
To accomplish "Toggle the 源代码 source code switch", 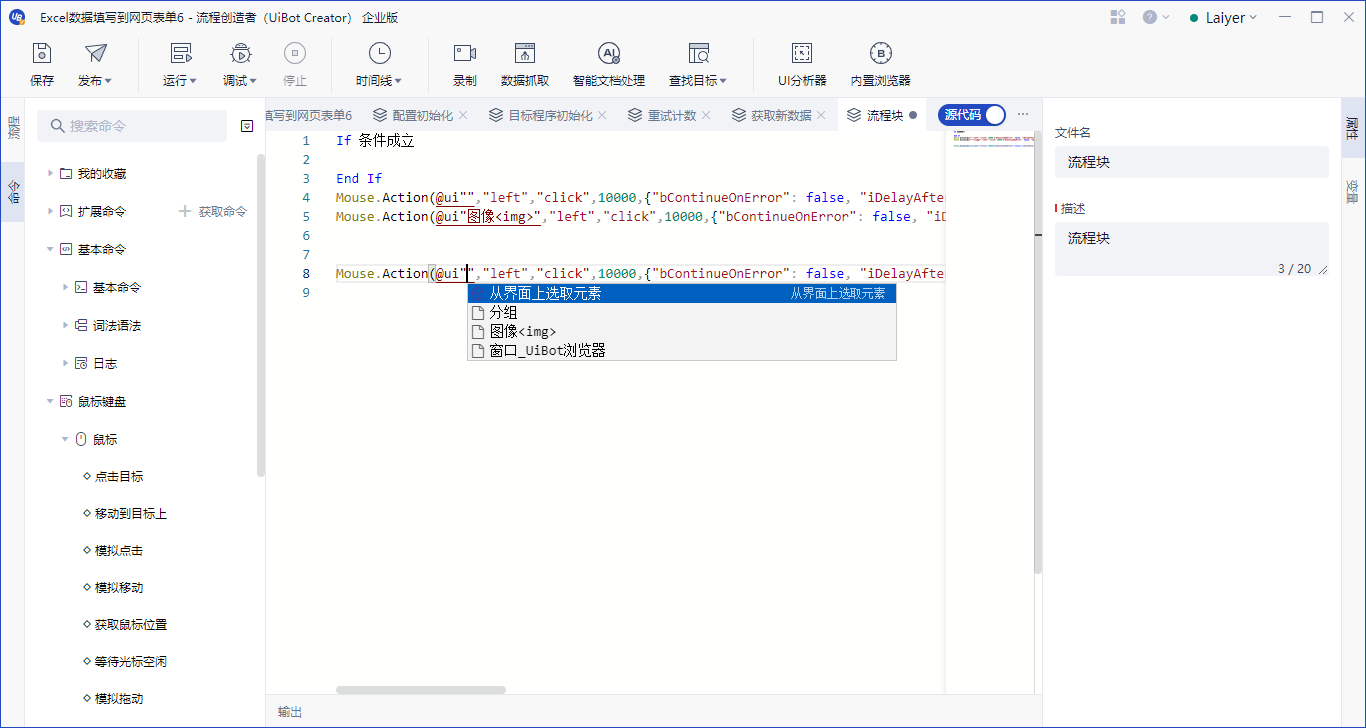I will [x=971, y=115].
